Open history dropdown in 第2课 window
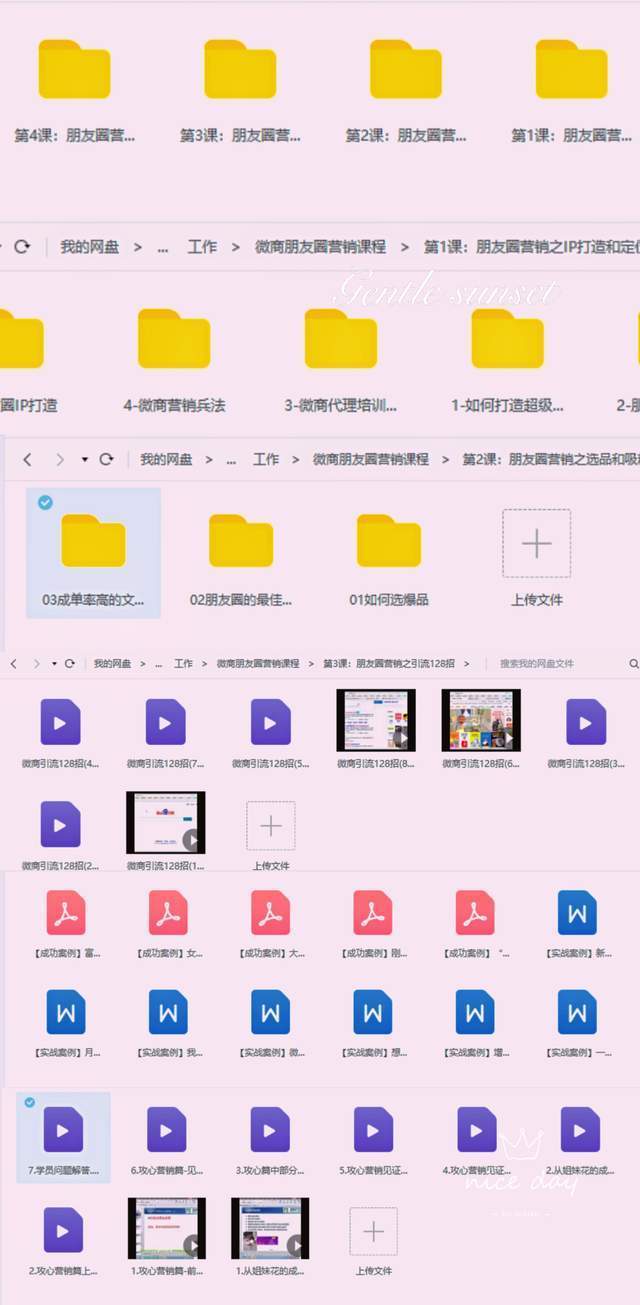Image resolution: width=640 pixels, height=1305 pixels. (x=84, y=460)
